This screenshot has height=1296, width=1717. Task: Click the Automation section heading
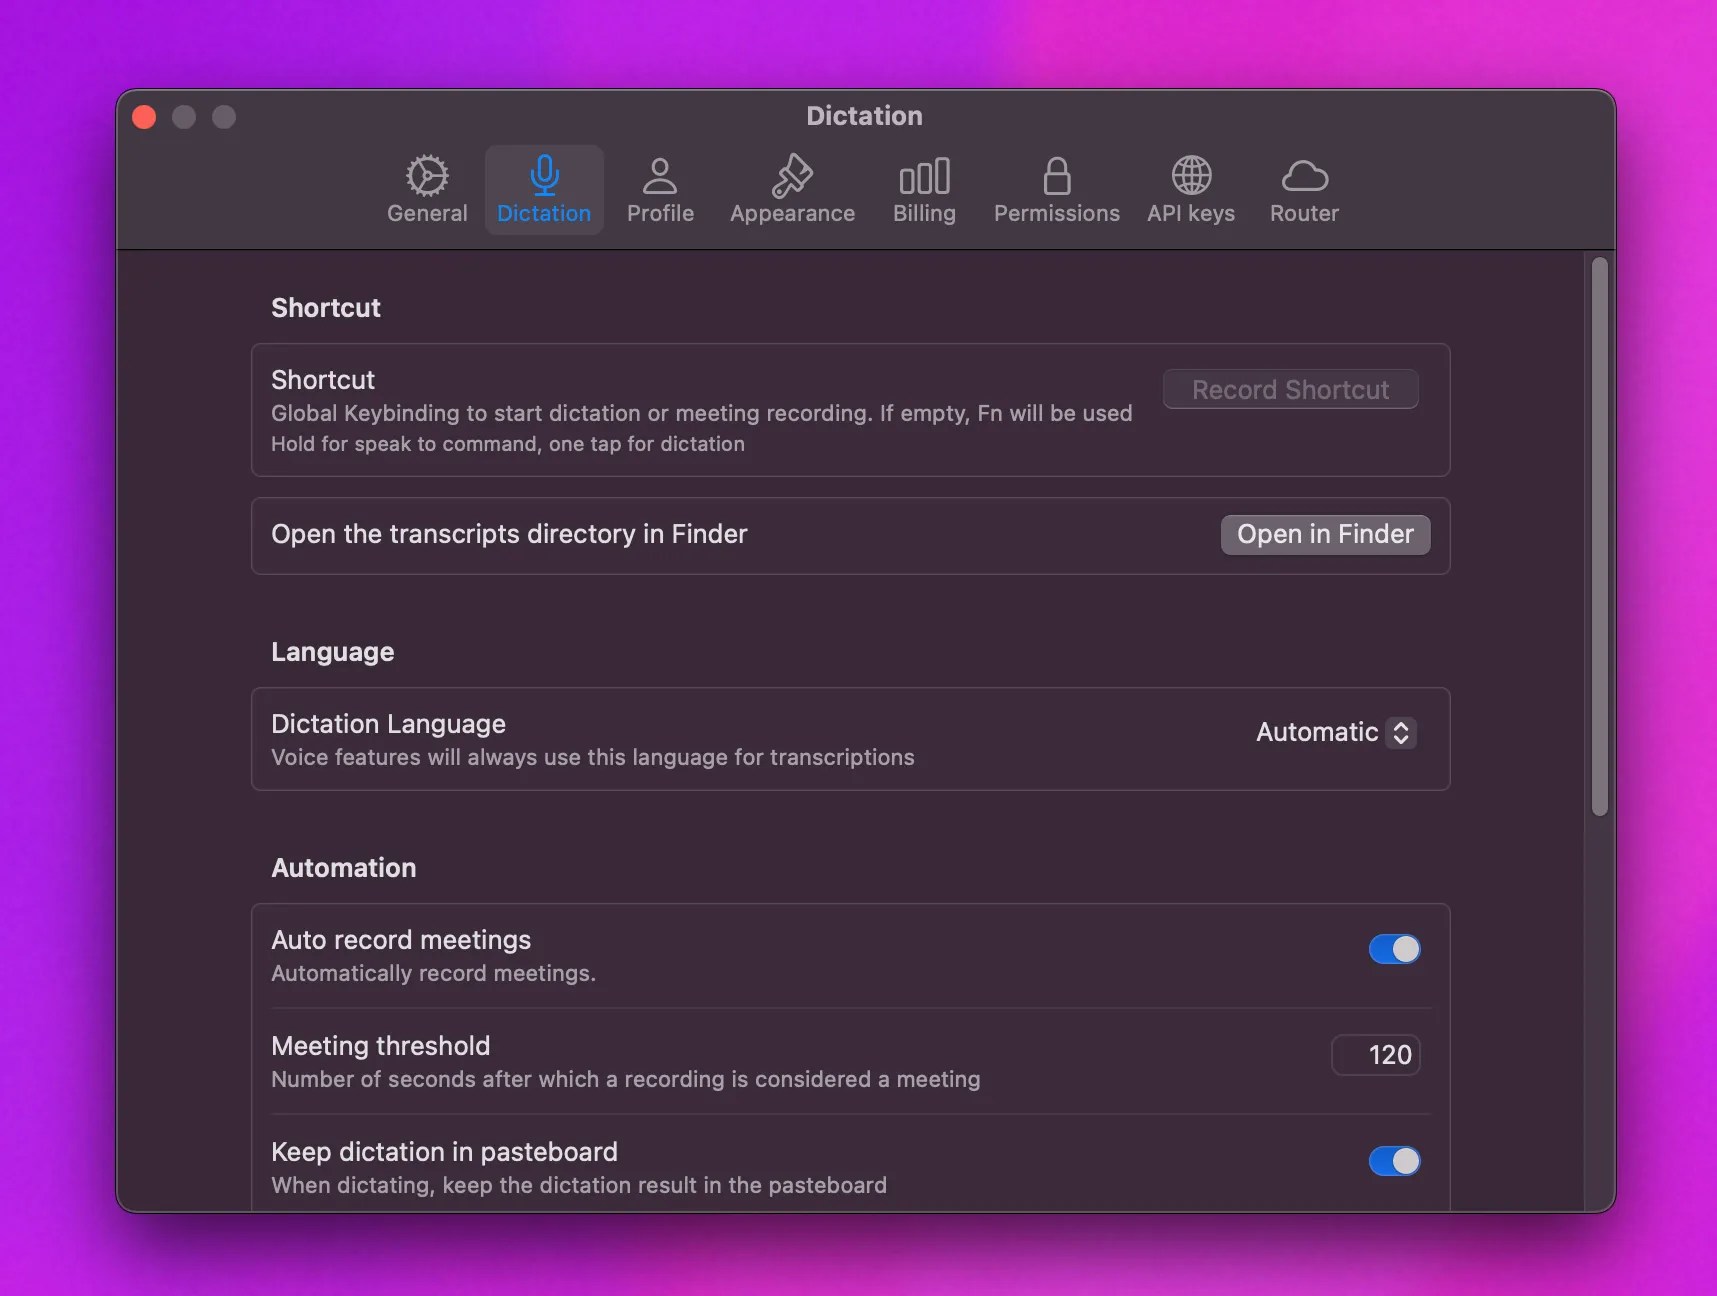[344, 868]
